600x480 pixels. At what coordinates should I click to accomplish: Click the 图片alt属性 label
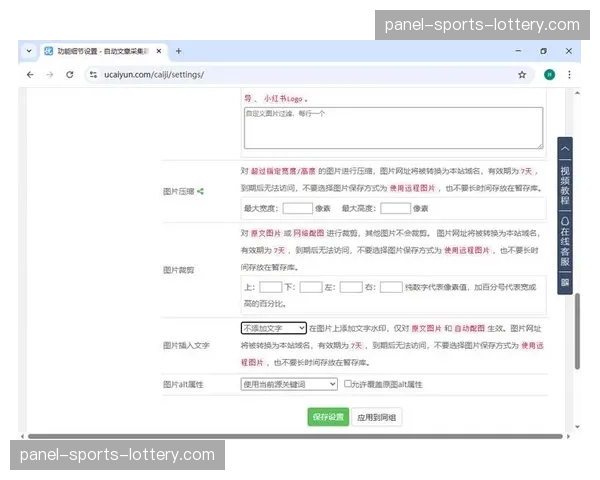coord(183,384)
